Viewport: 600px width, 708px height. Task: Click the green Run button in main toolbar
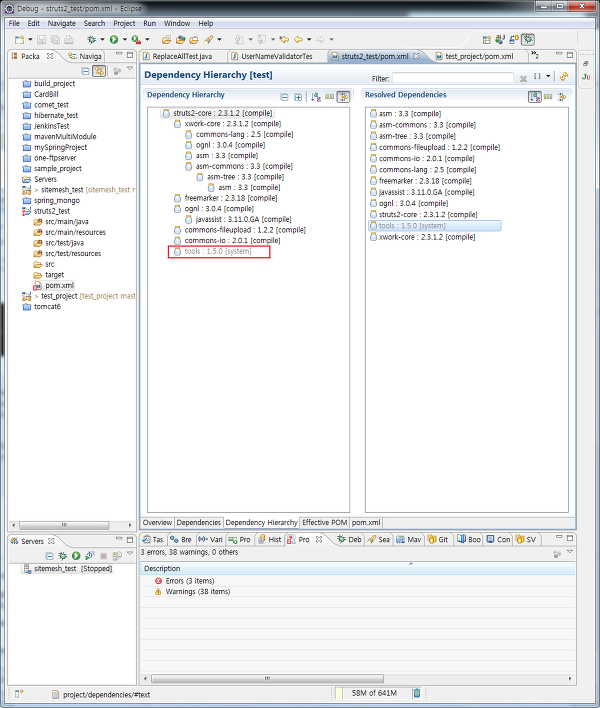point(114,40)
